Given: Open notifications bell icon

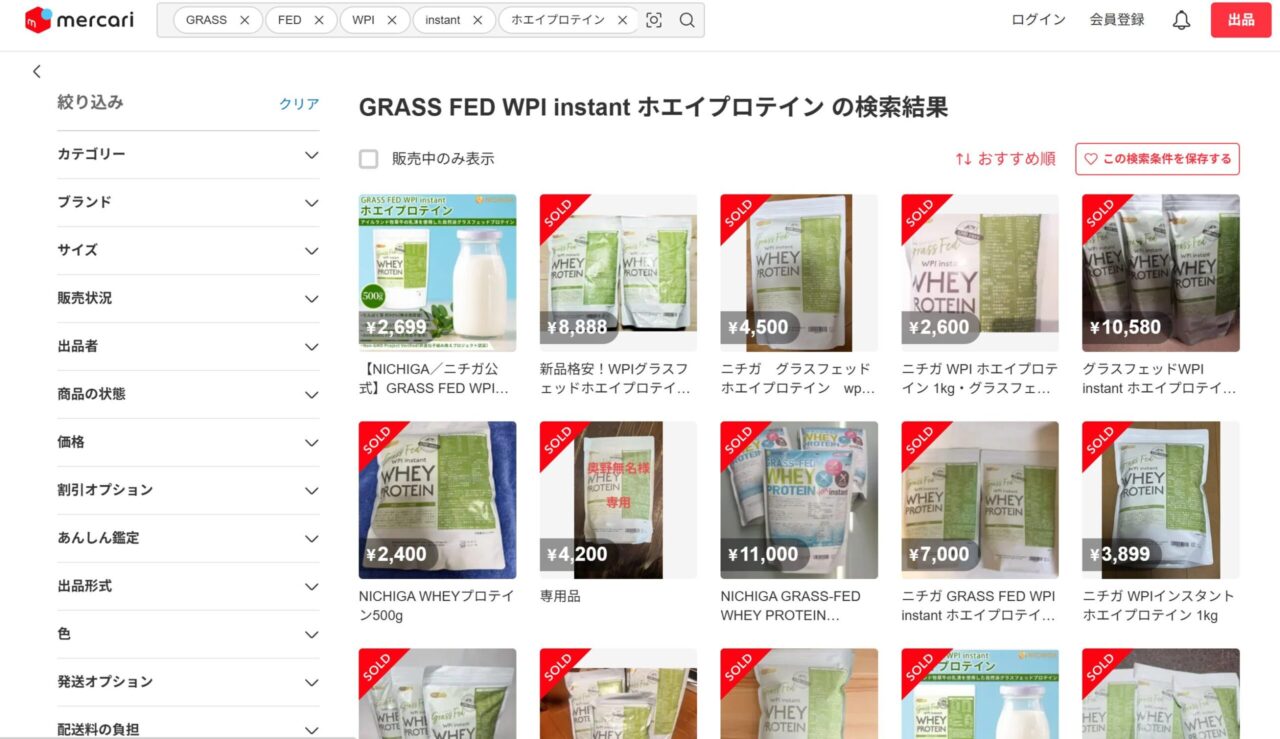Looking at the screenshot, I should pos(1181,20).
